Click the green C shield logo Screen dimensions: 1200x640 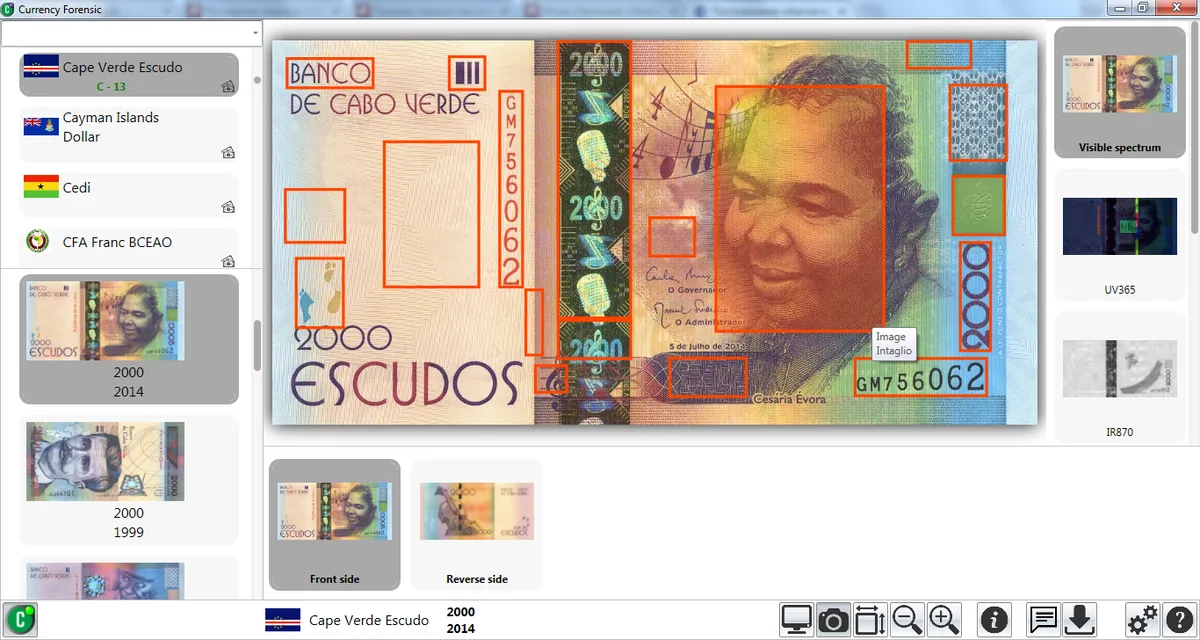[19, 620]
